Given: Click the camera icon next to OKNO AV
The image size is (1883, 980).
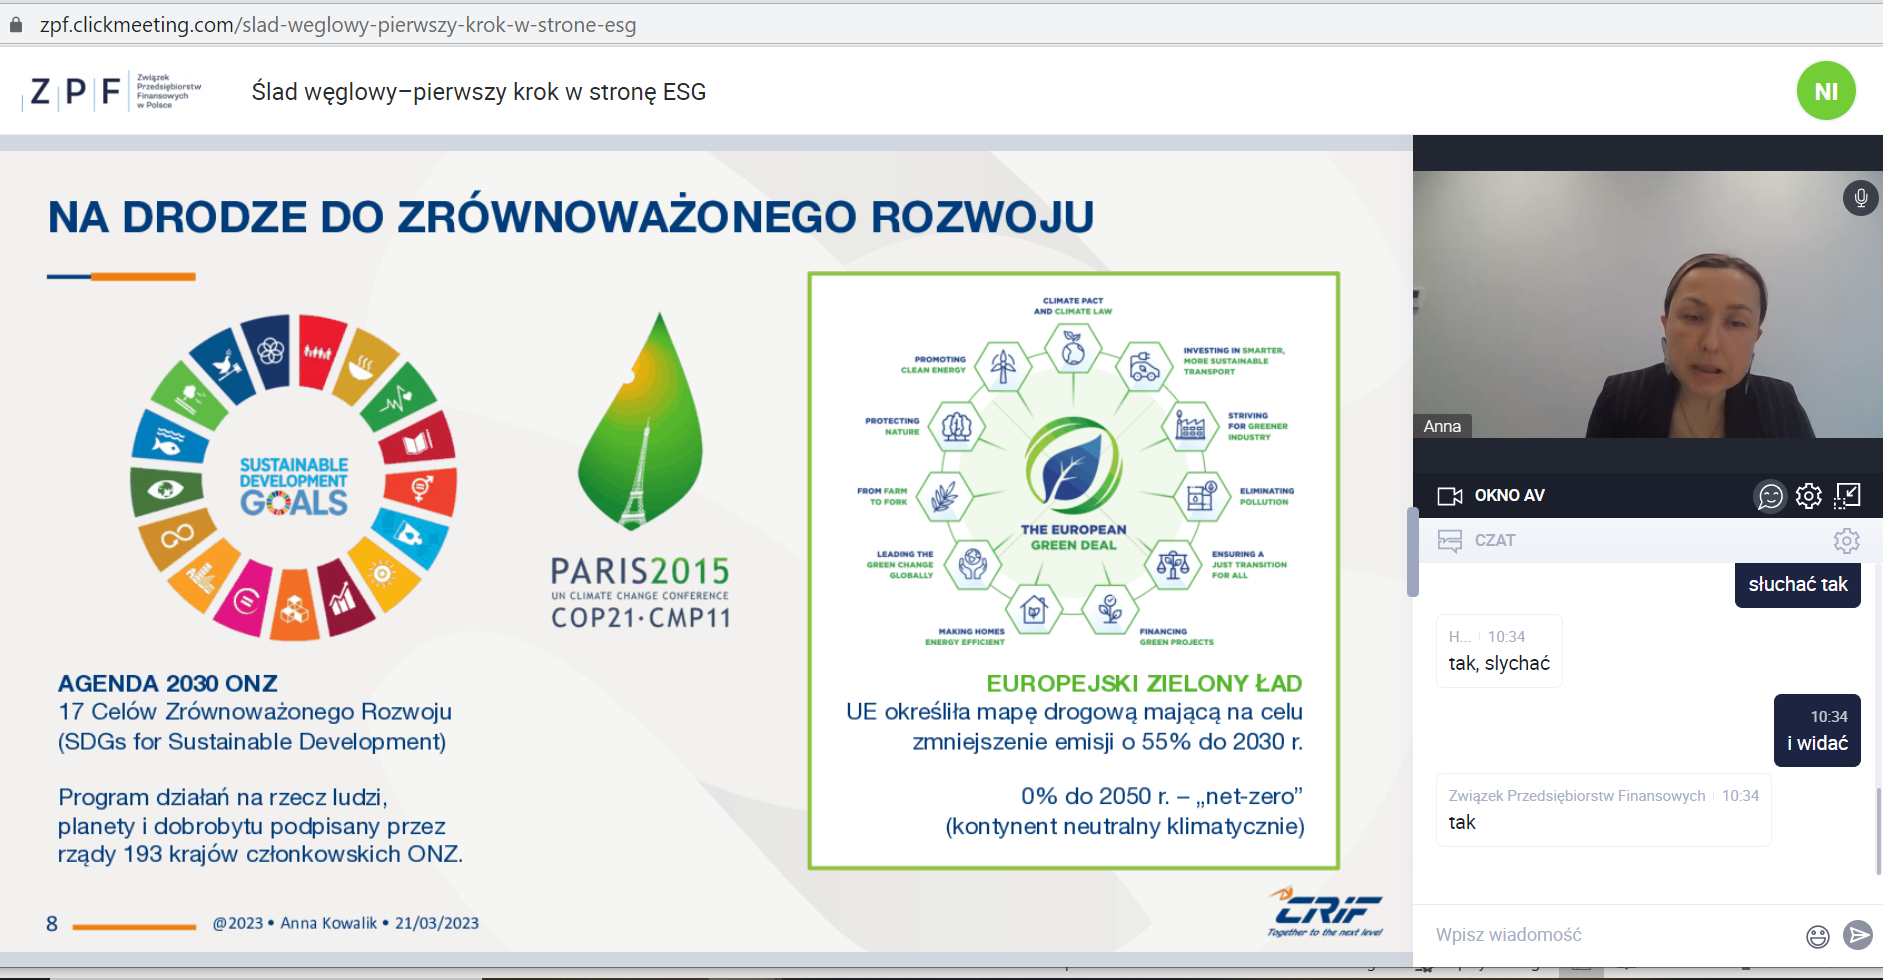Looking at the screenshot, I should [1449, 496].
